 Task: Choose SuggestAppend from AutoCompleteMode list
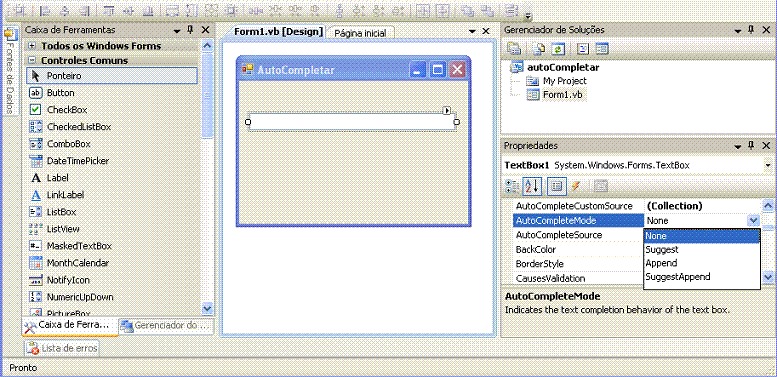click(x=702, y=276)
